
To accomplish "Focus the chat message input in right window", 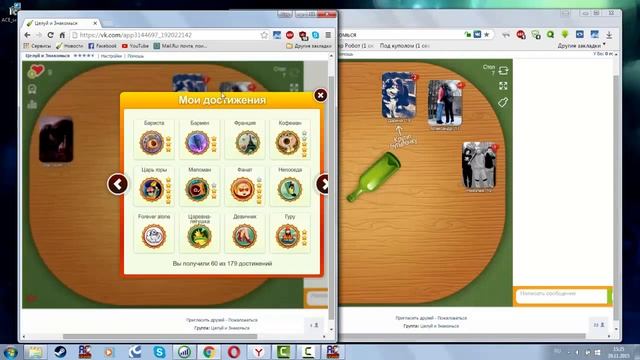I will (x=562, y=296).
